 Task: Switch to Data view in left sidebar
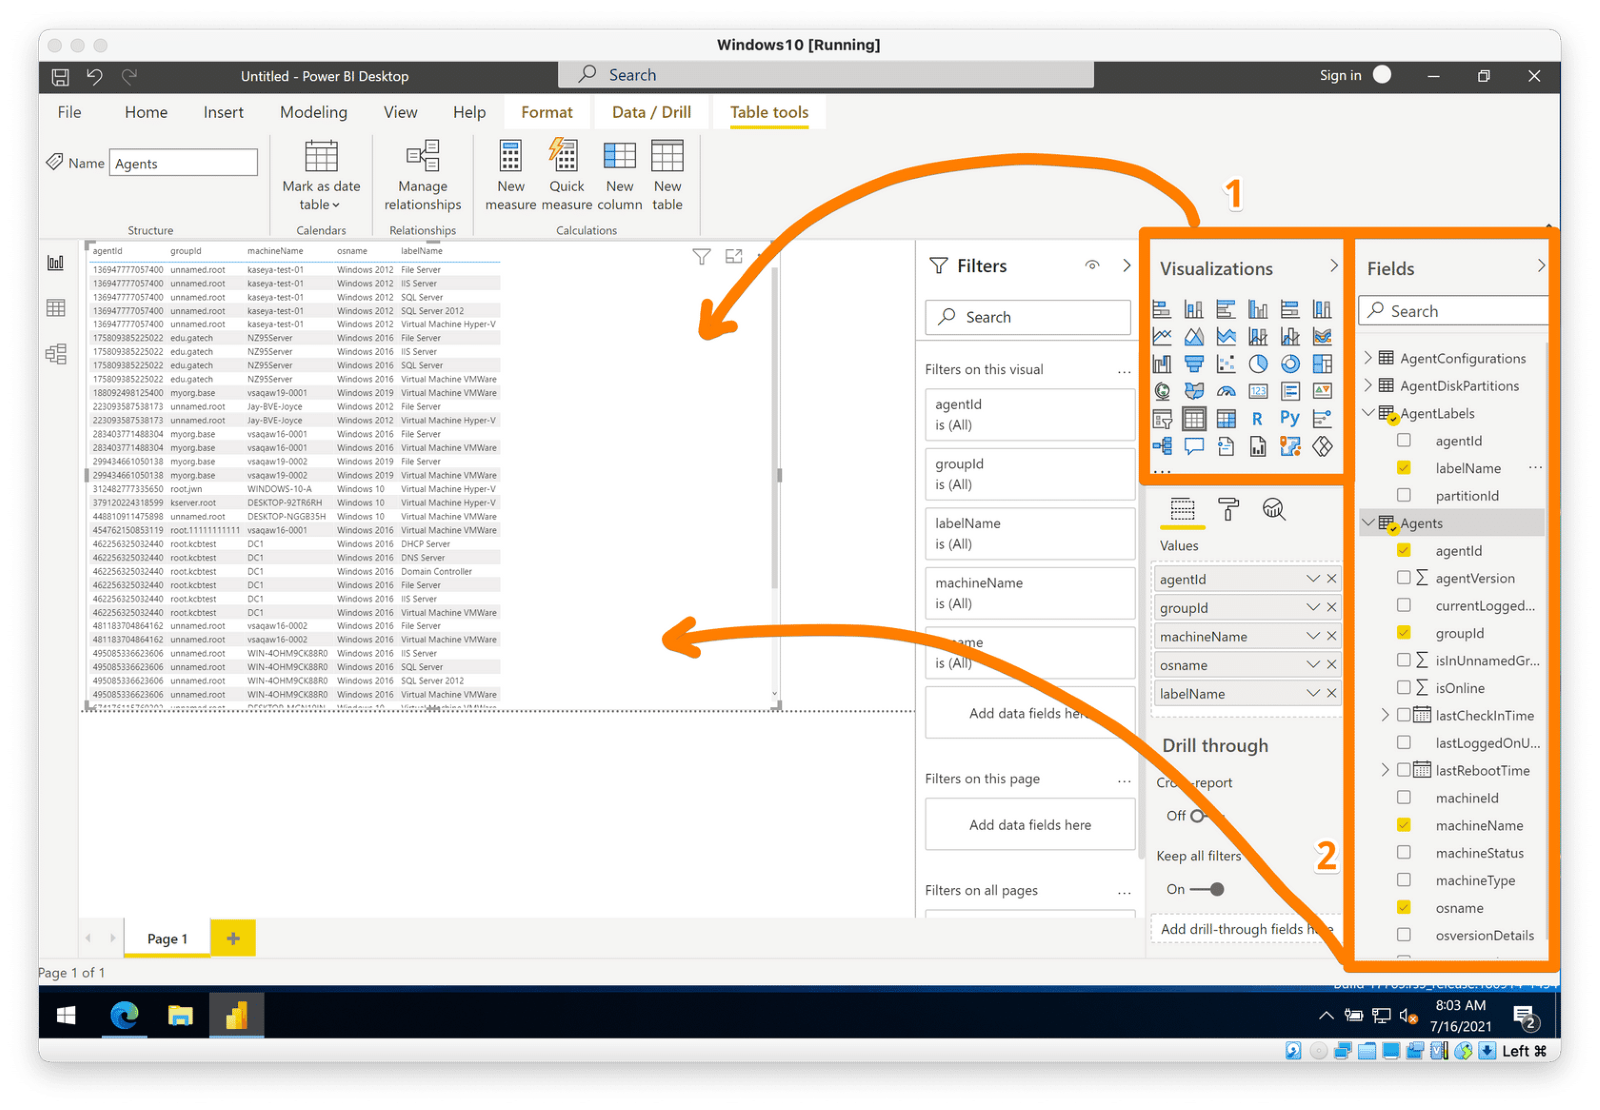click(56, 308)
